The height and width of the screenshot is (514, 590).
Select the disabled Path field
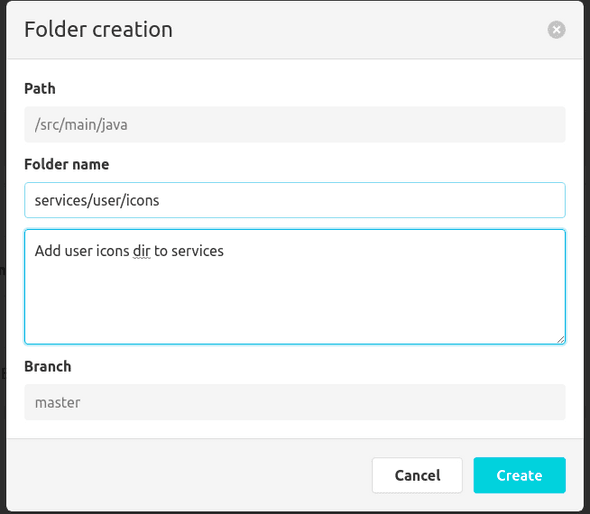click(x=295, y=125)
